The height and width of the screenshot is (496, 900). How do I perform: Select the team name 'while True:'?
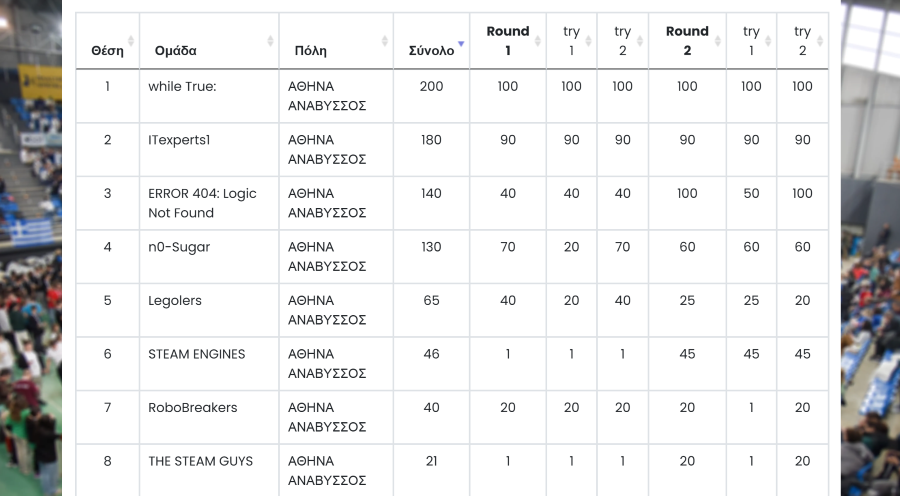coord(182,87)
